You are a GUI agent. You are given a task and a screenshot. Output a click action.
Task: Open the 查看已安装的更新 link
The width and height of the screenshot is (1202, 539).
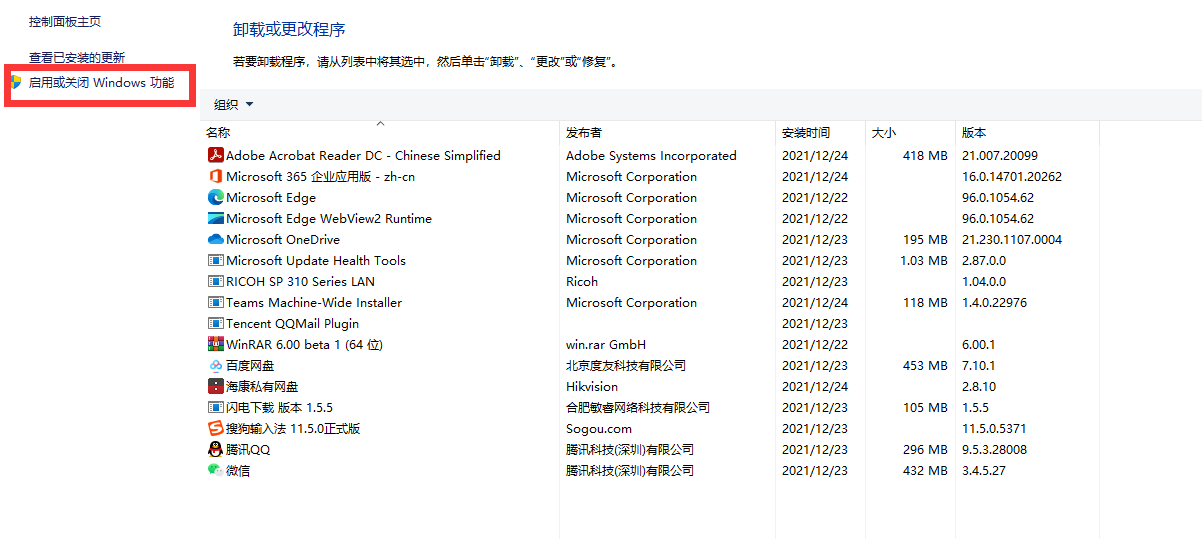tap(77, 58)
